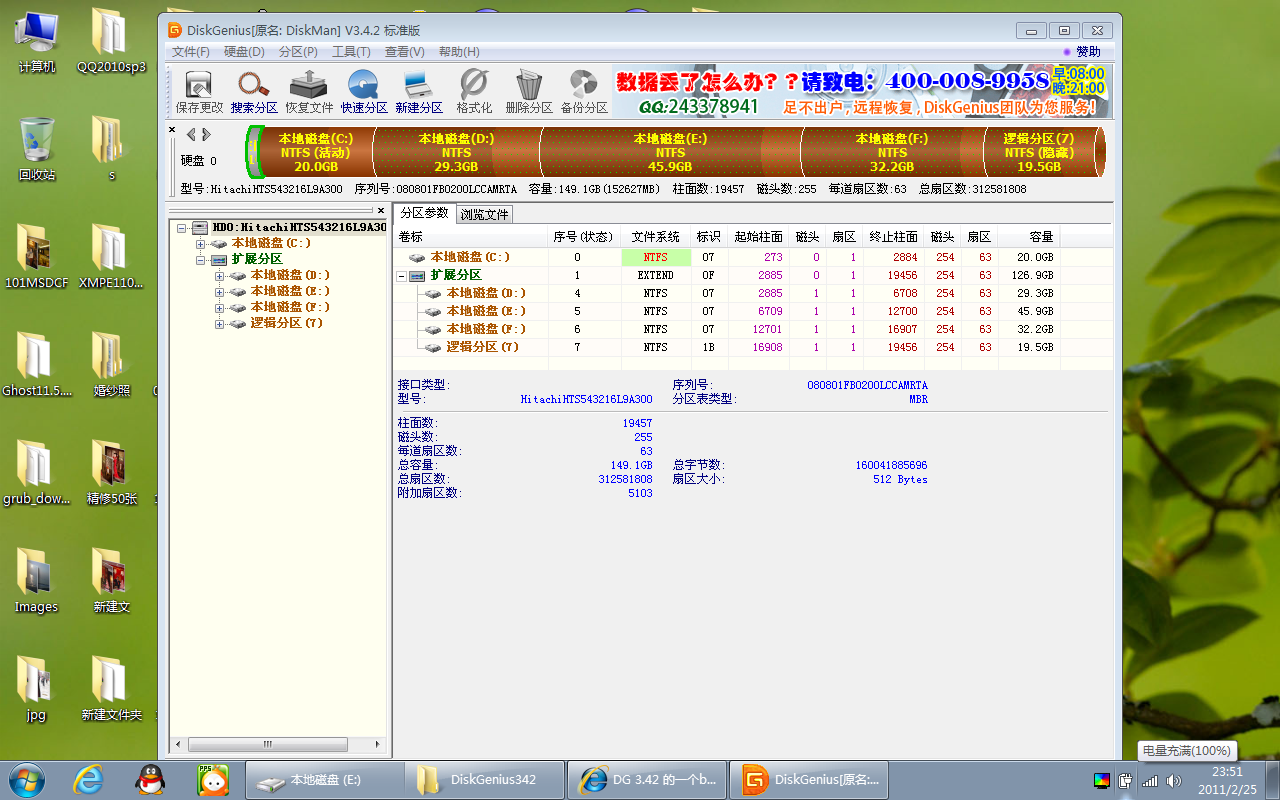Open the Windows Start button
This screenshot has width=1280, height=800.
[x=26, y=779]
